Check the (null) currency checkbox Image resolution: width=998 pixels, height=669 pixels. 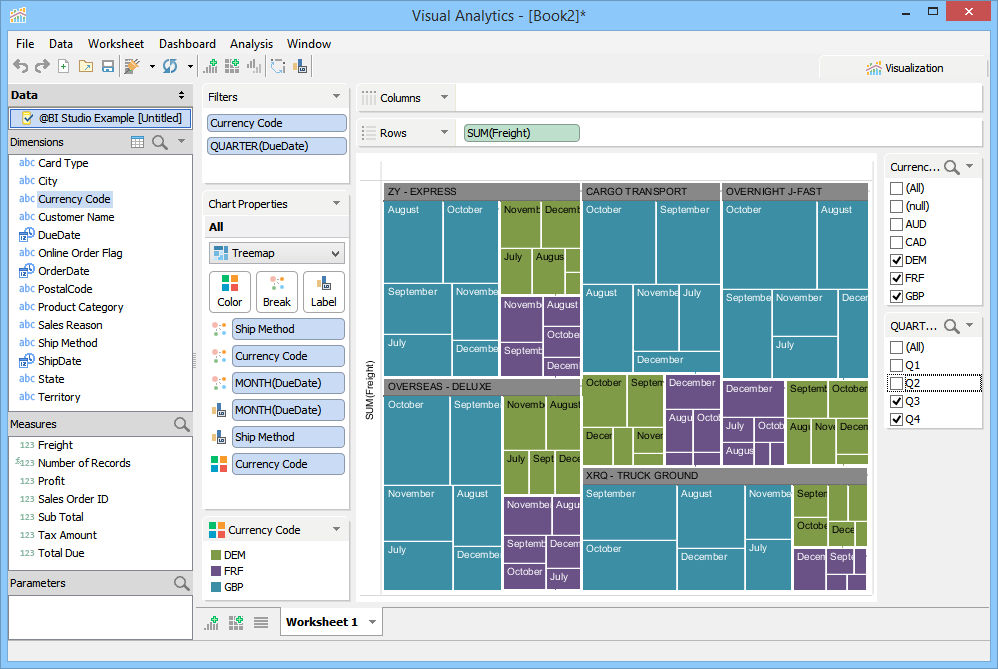tap(896, 206)
